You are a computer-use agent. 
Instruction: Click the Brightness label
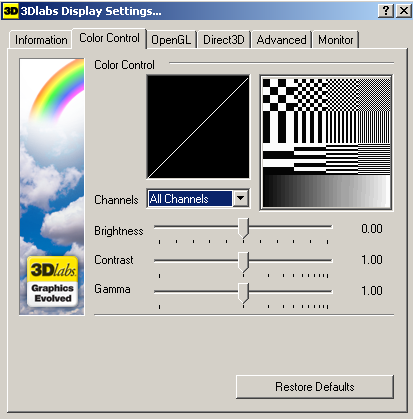(119, 231)
